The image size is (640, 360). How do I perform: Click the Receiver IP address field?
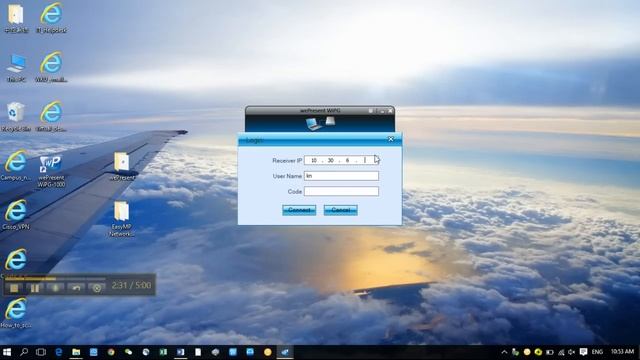(x=341, y=160)
